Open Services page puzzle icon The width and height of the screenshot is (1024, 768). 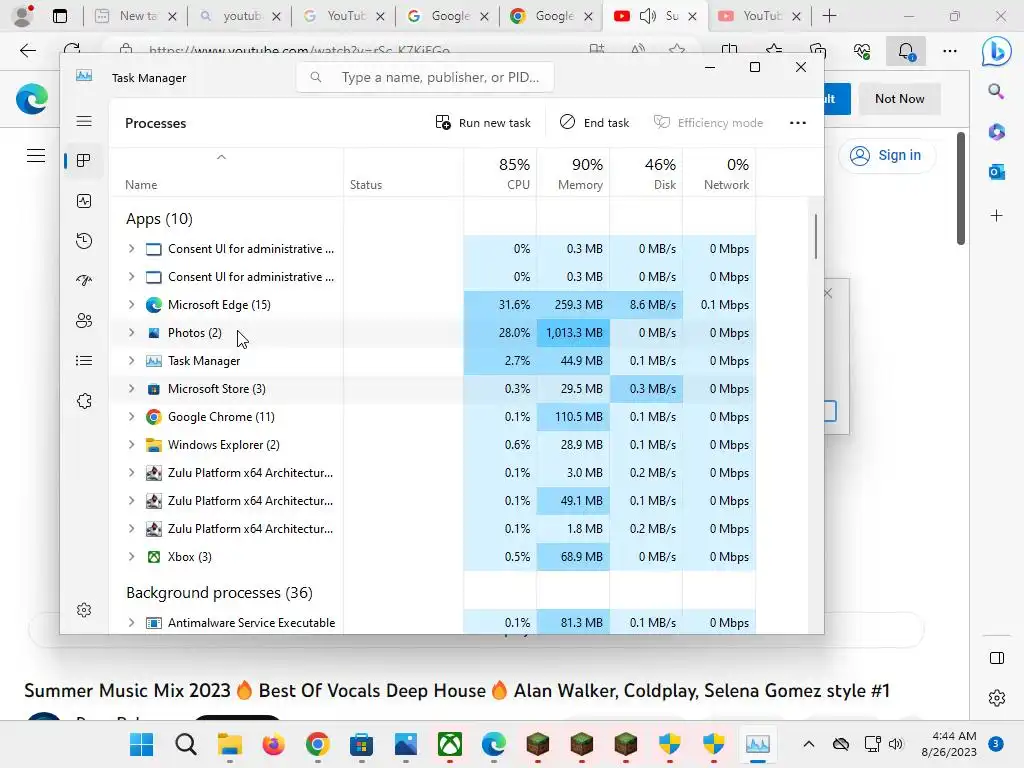point(84,401)
